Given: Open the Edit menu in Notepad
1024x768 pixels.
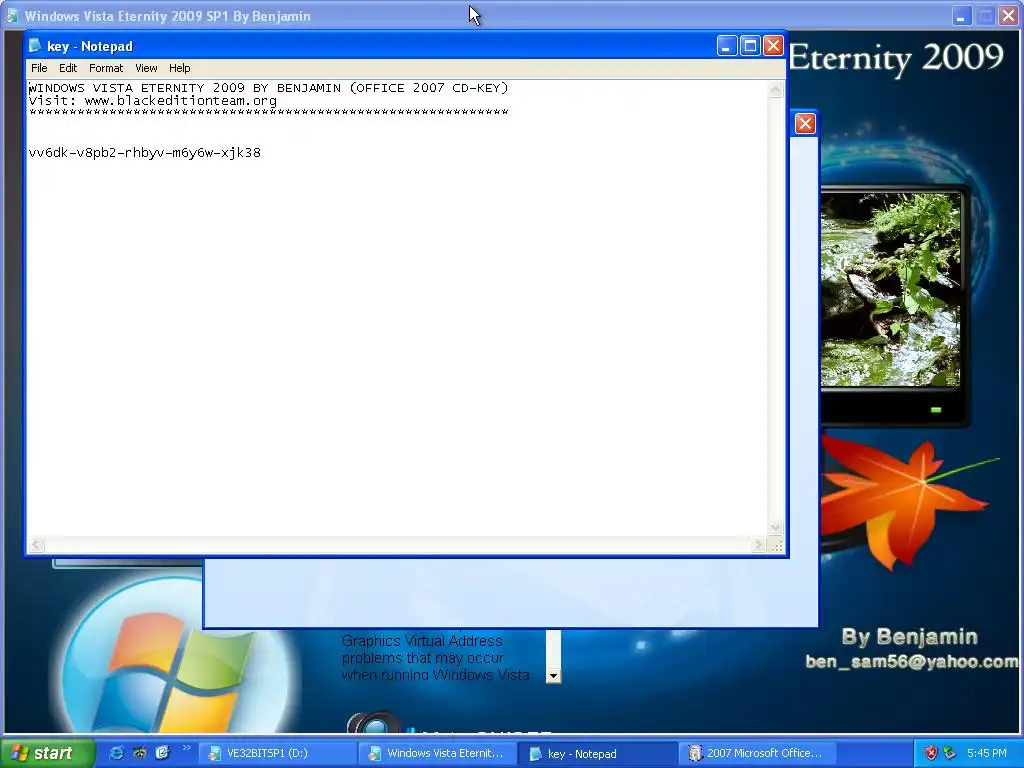Looking at the screenshot, I should (68, 68).
